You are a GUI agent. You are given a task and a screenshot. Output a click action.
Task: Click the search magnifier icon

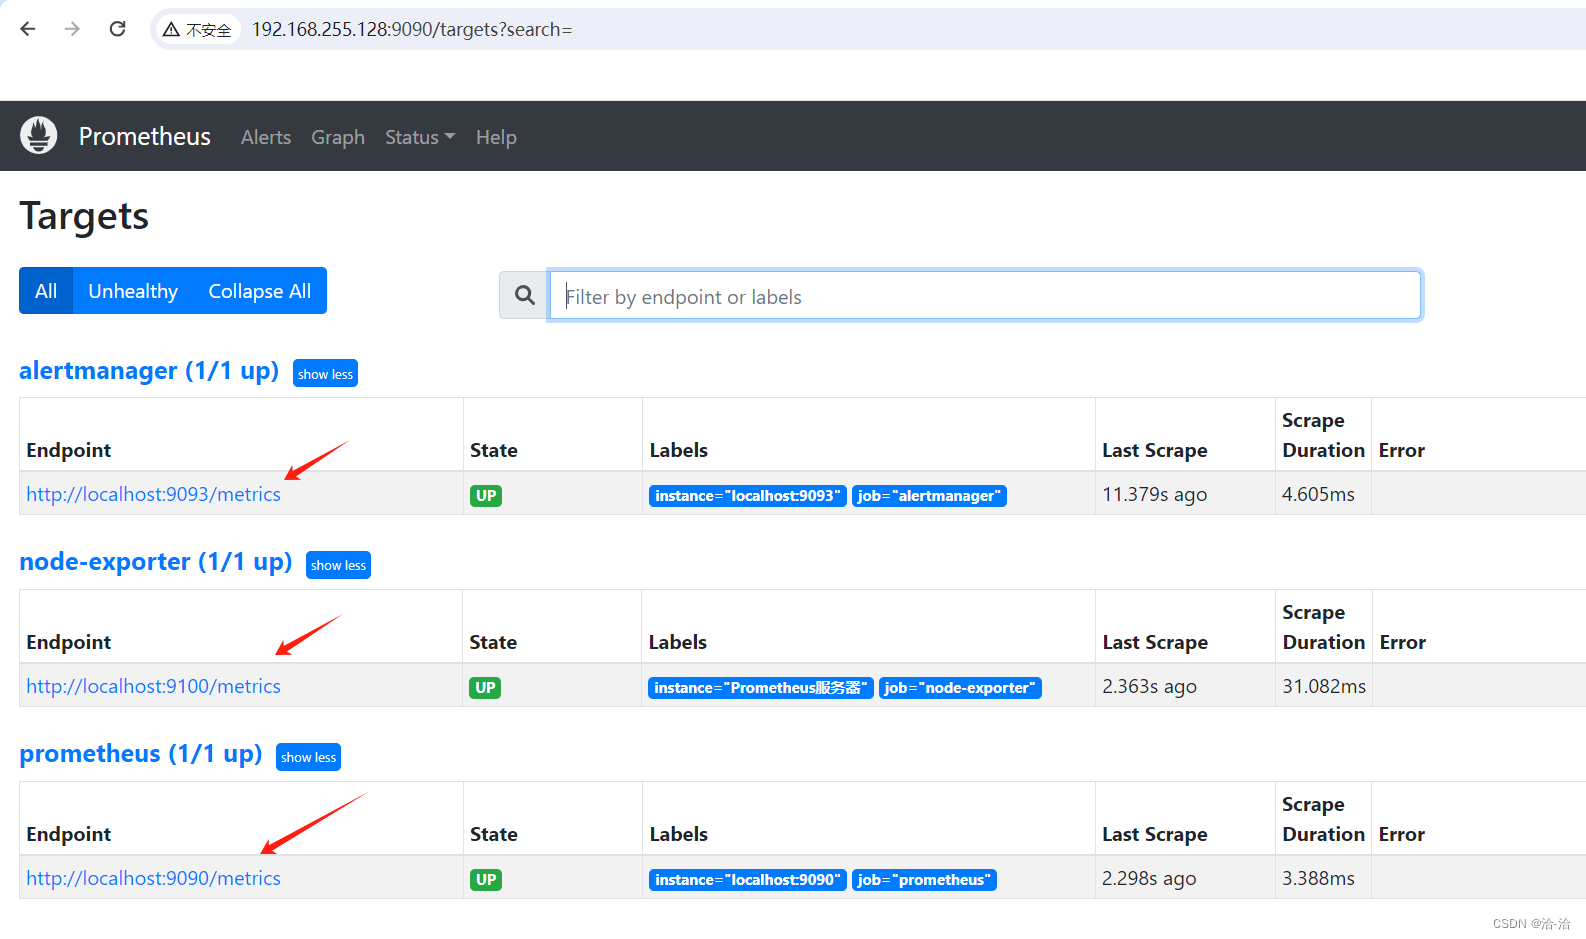pos(524,295)
